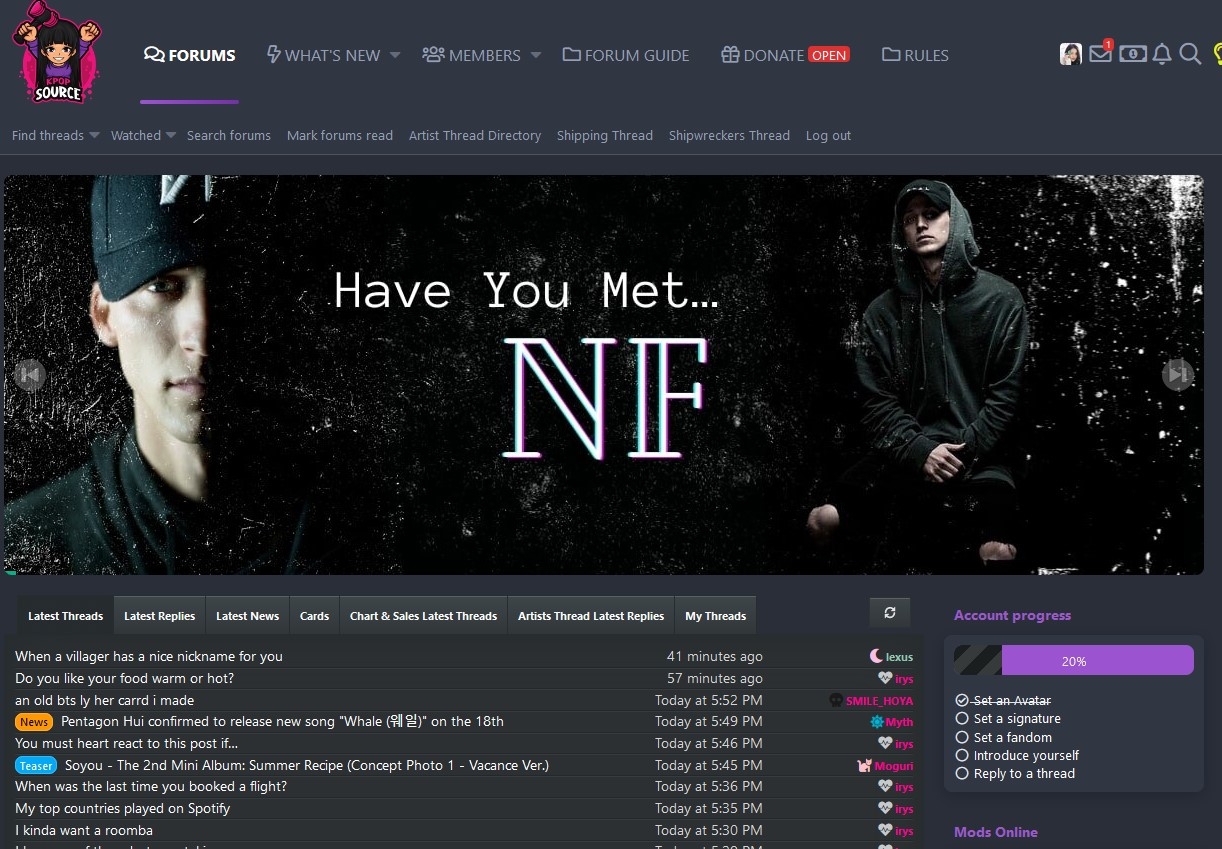Click Mark forums read link
The height and width of the screenshot is (849, 1222).
[x=340, y=135]
